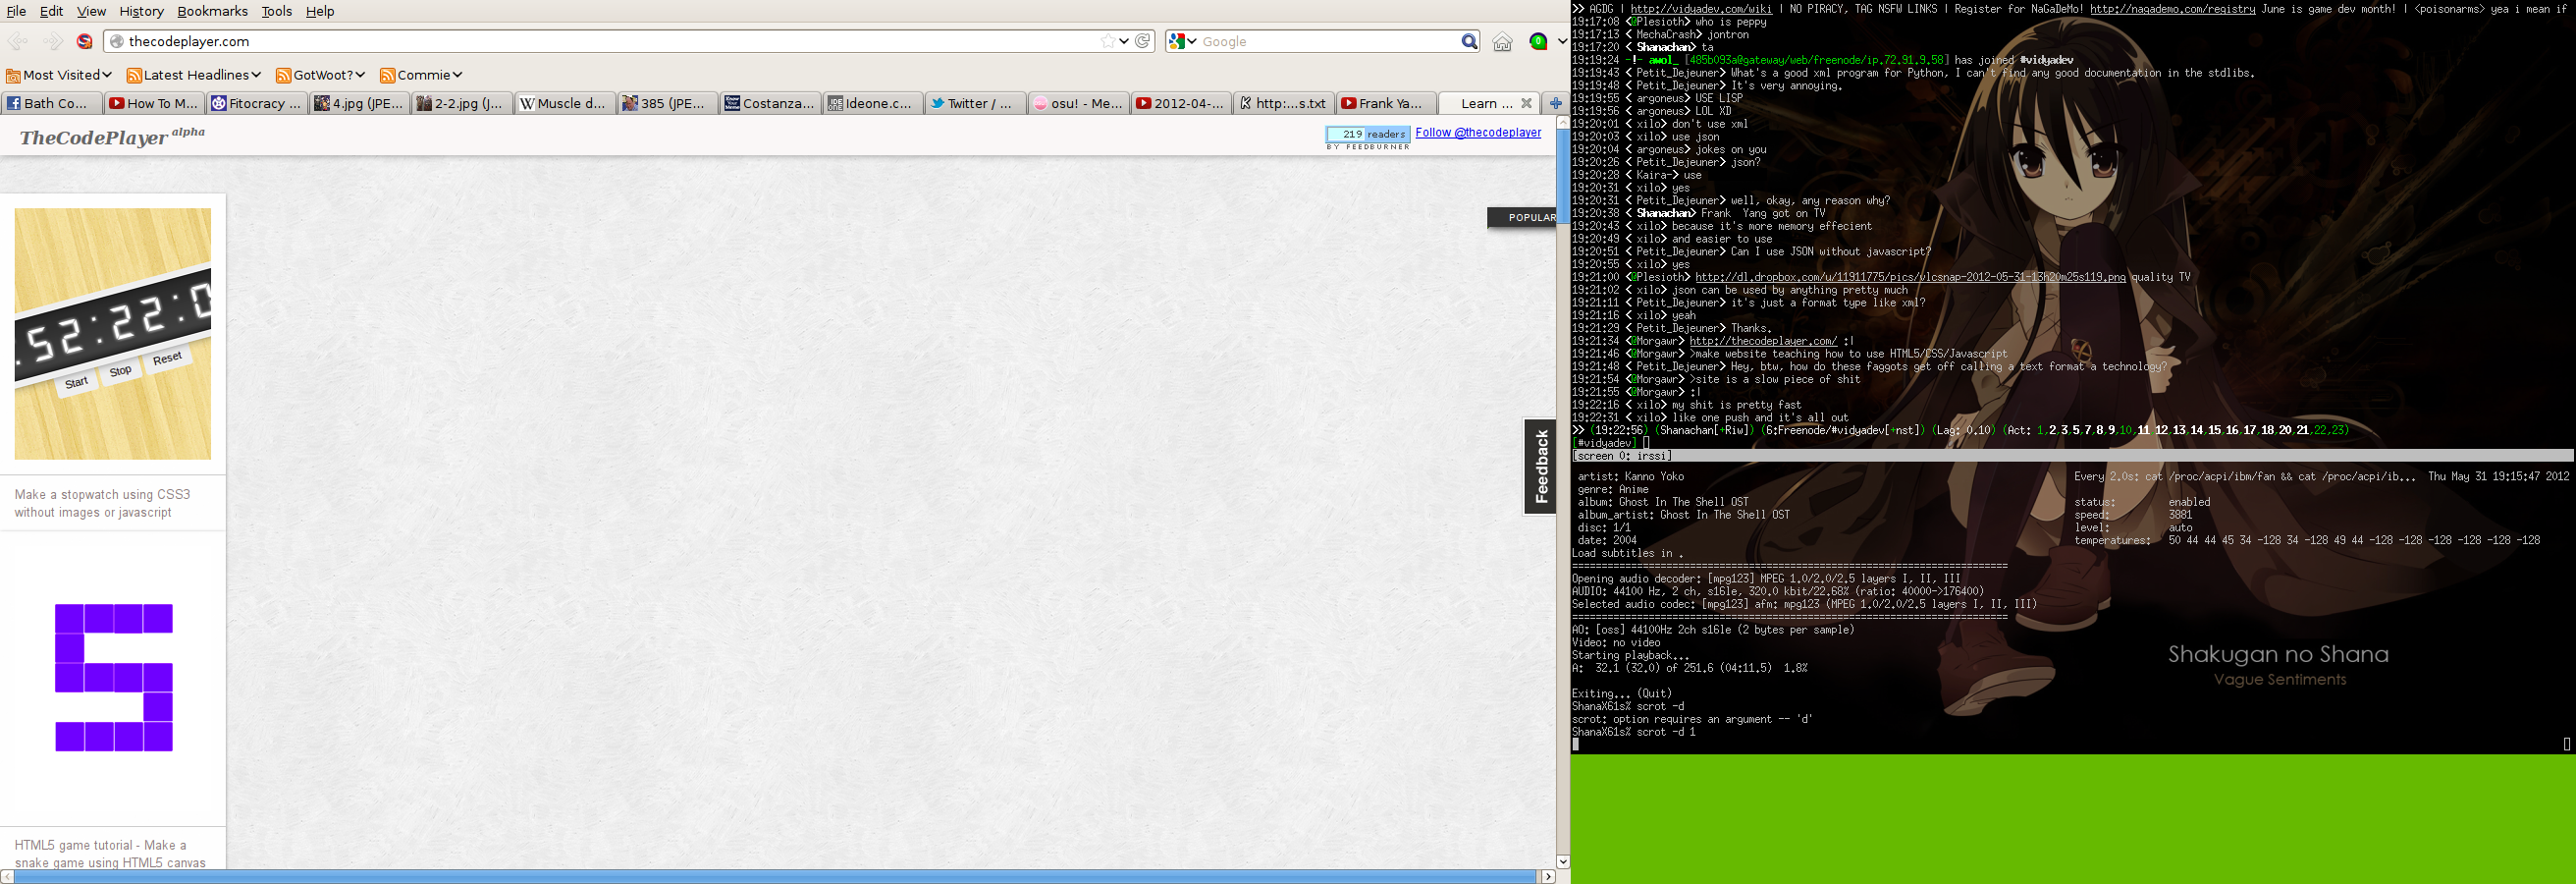Bookmark this page with the star icon

coord(1107,41)
